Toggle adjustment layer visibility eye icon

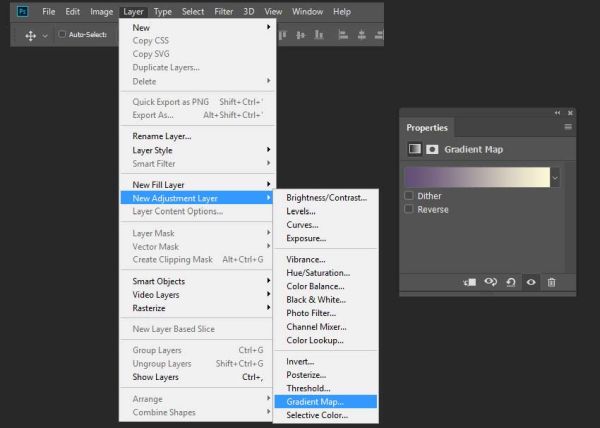click(531, 282)
